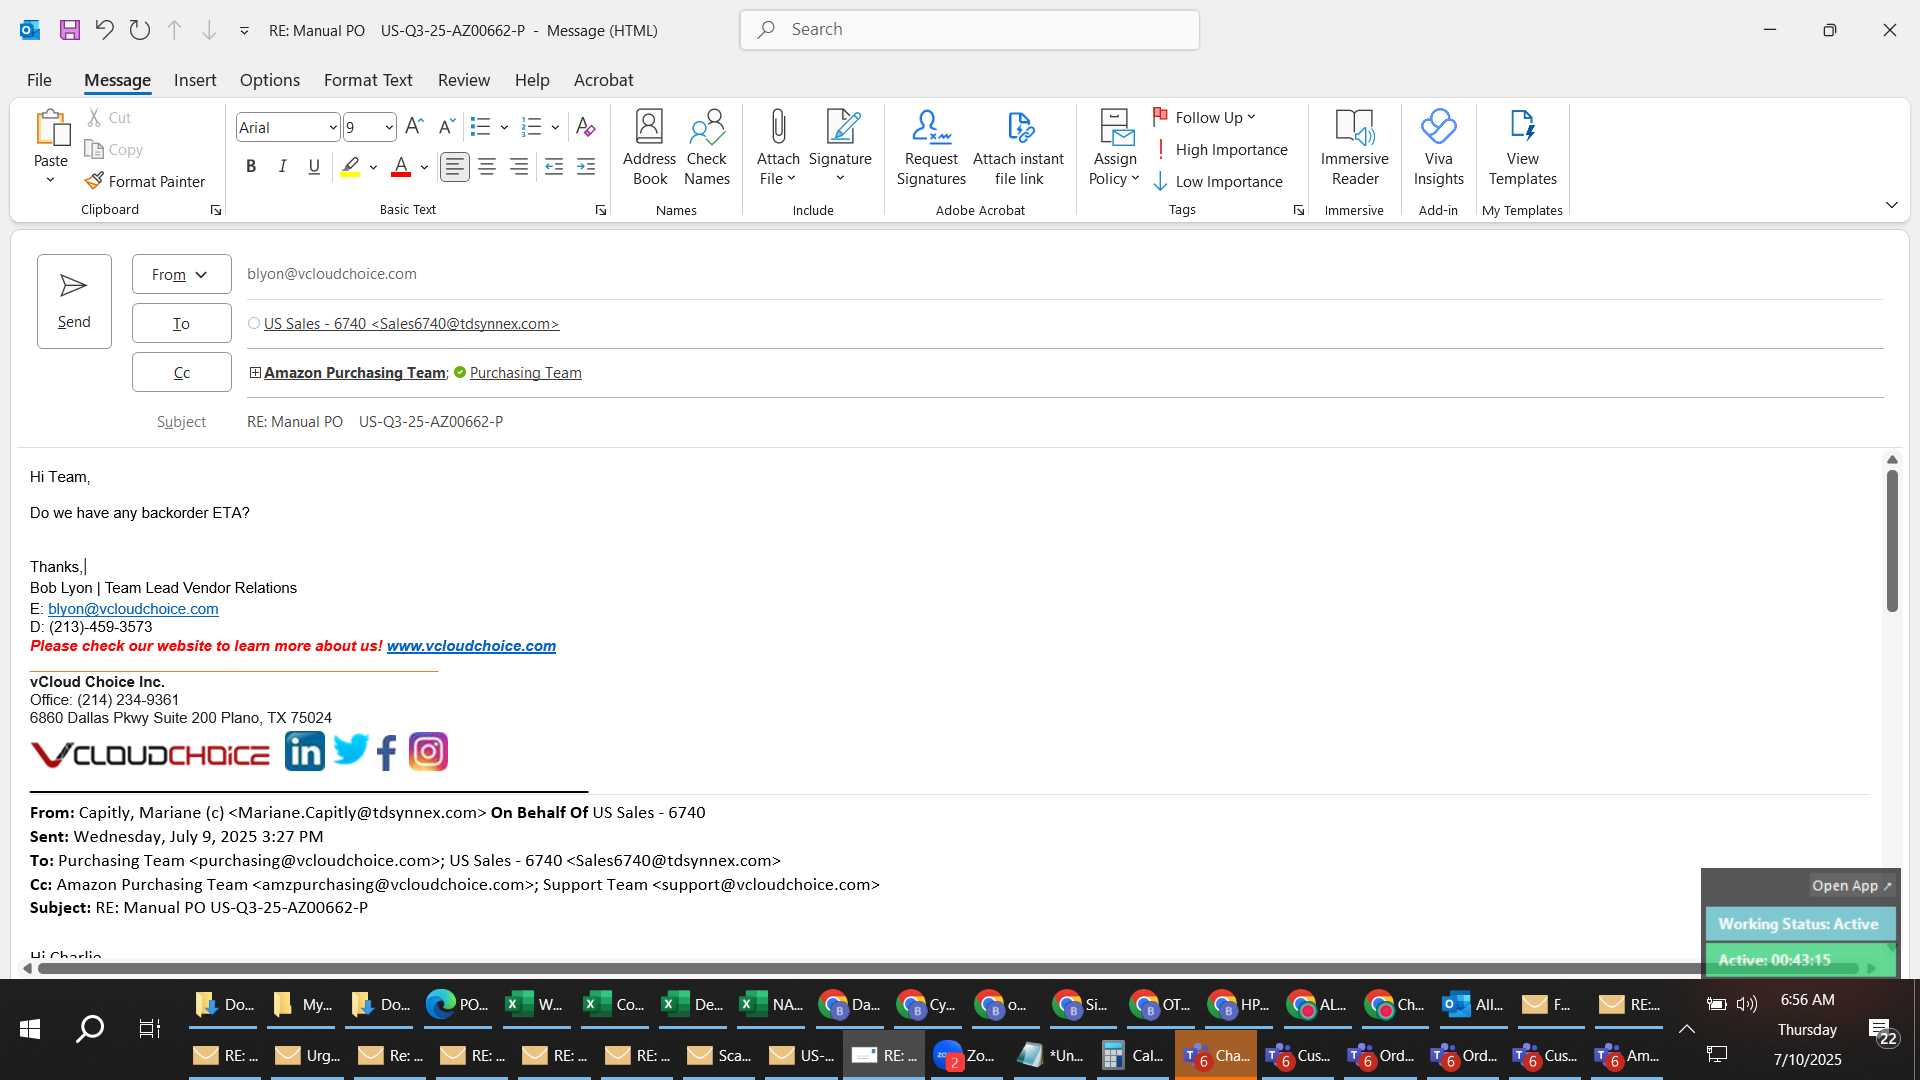The width and height of the screenshot is (1920, 1080).
Task: Switch to the Format Text tab
Action: 368,80
